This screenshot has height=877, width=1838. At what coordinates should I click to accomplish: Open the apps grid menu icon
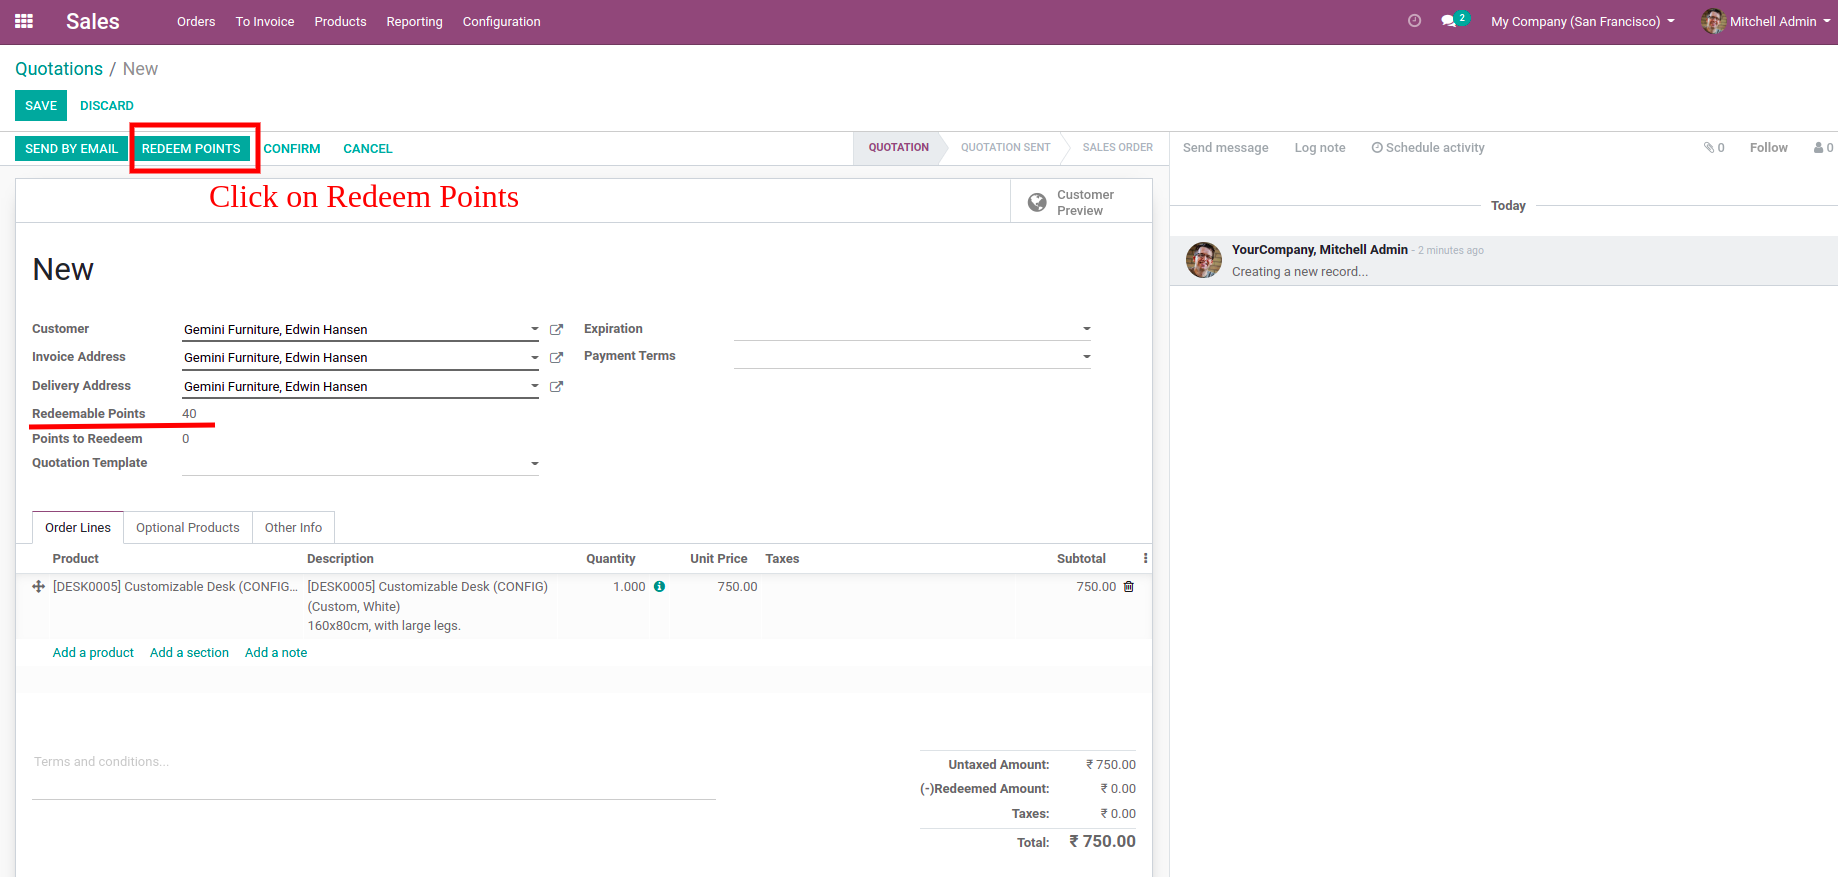tap(24, 21)
